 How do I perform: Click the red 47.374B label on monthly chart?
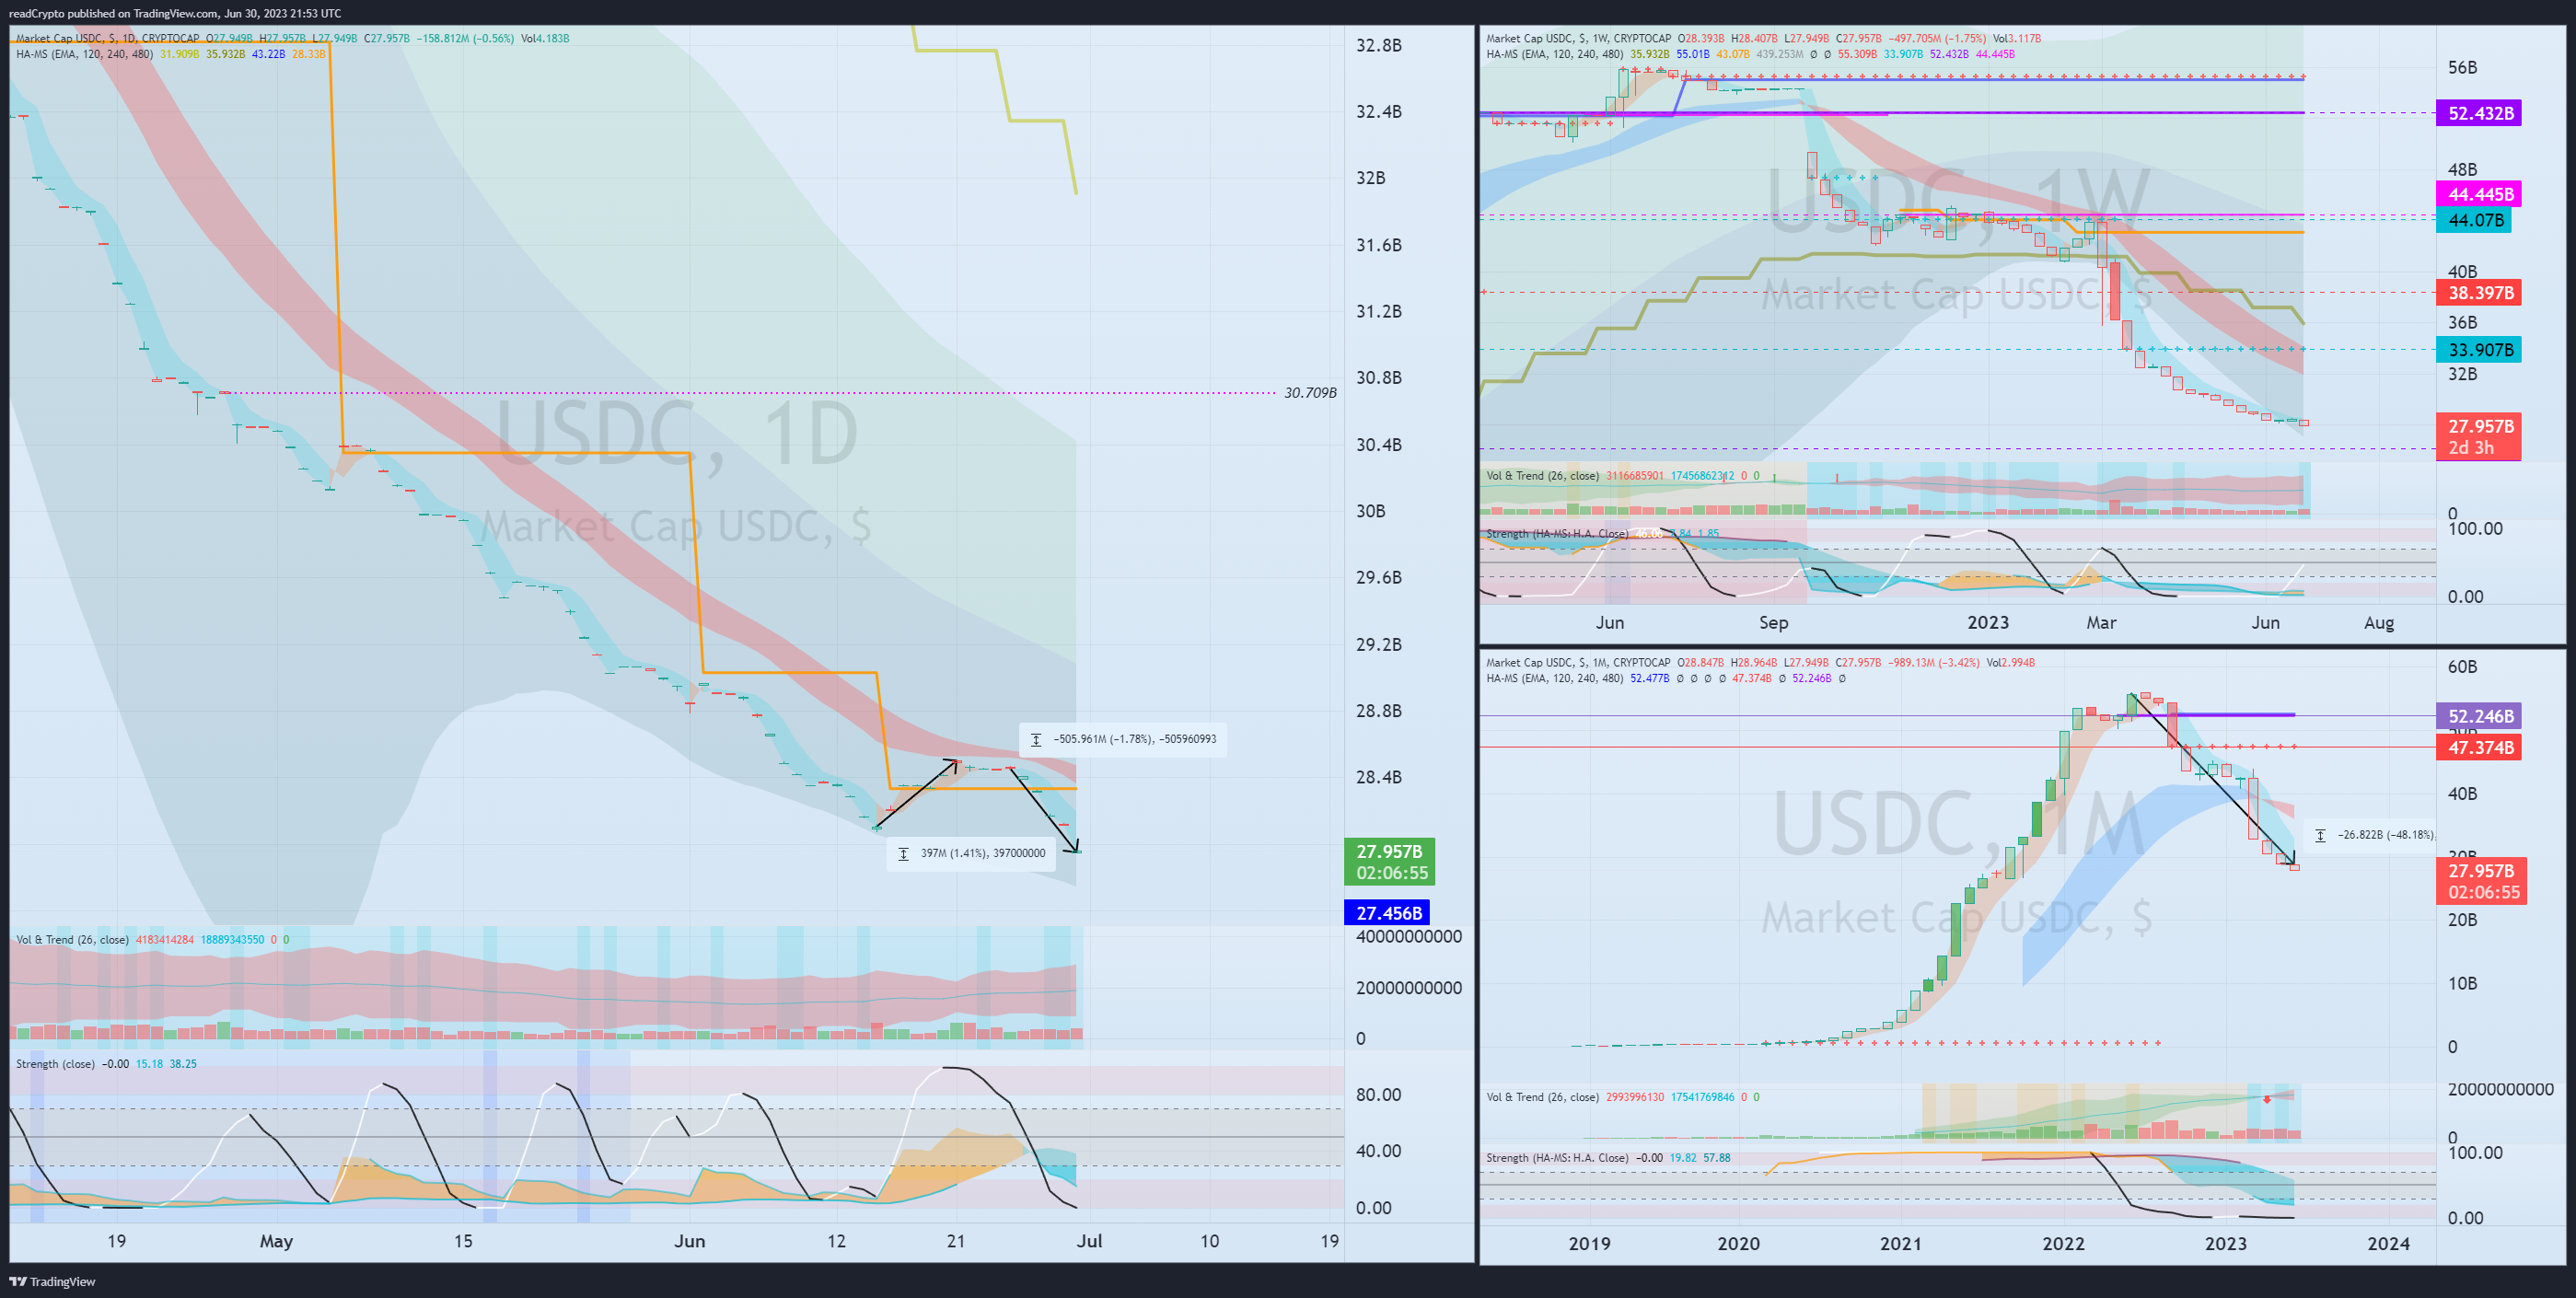tap(2478, 747)
